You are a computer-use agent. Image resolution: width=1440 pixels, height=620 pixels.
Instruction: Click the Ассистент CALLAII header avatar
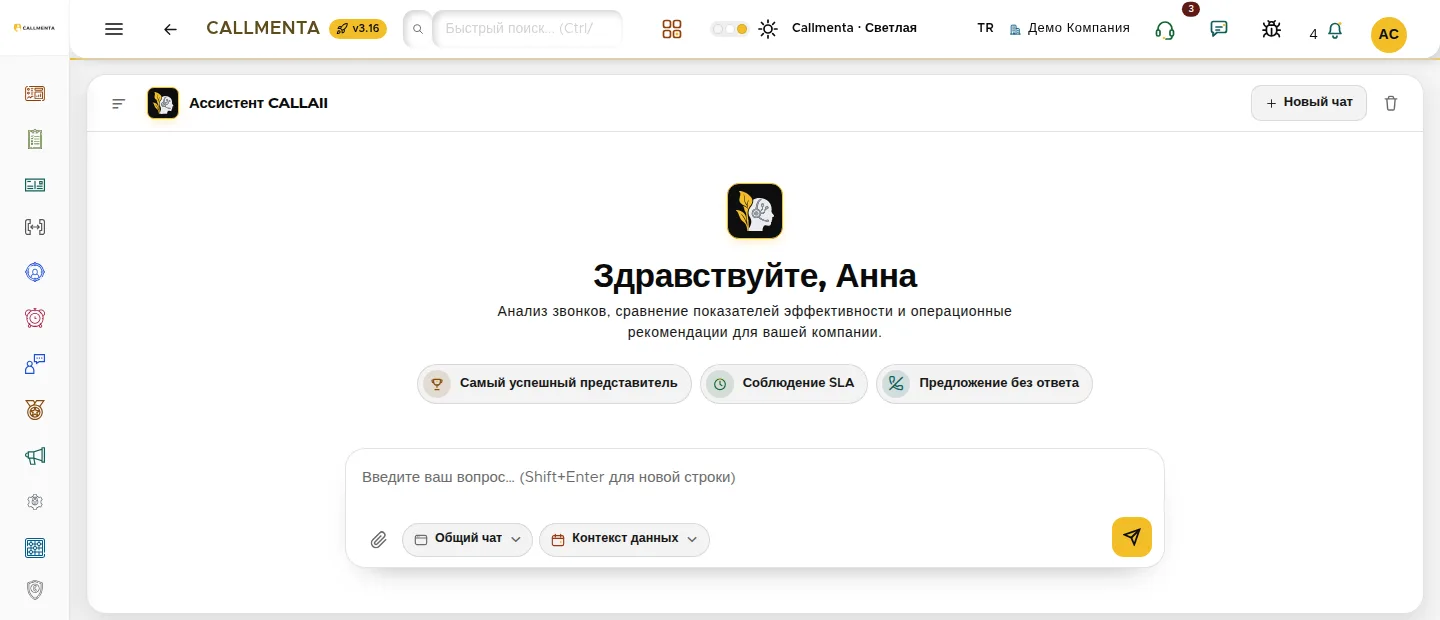pyautogui.click(x=163, y=103)
